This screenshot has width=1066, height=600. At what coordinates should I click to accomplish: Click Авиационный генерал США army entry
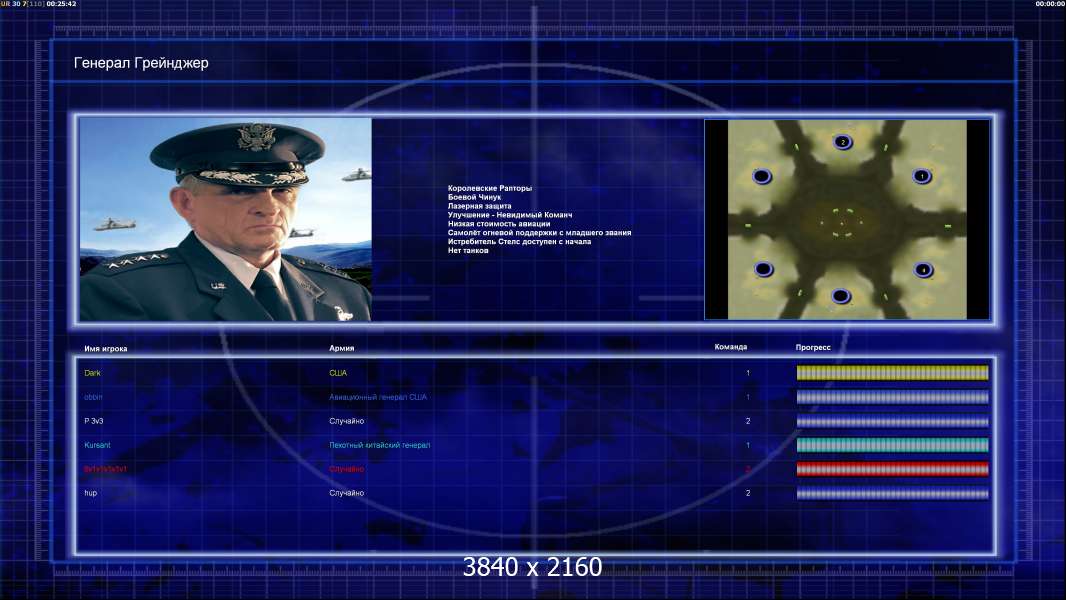pyautogui.click(x=378, y=397)
